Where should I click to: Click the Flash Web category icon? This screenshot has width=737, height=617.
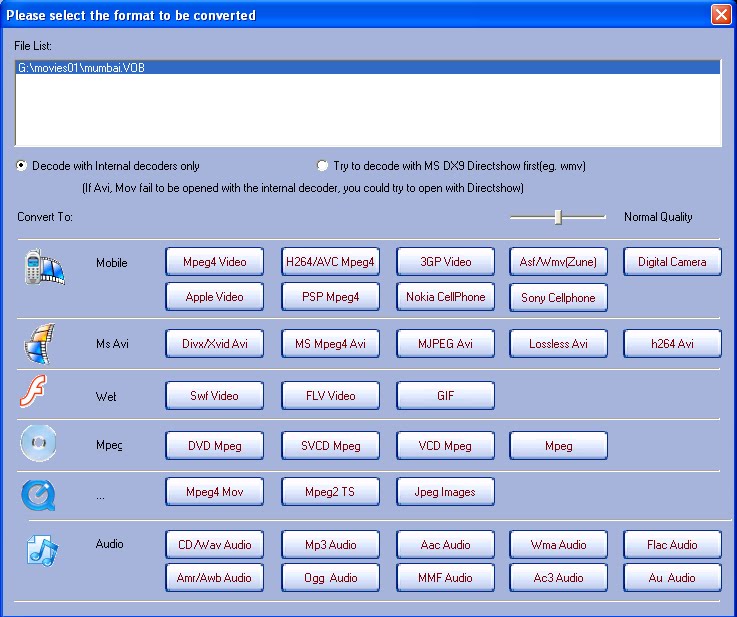tap(33, 391)
